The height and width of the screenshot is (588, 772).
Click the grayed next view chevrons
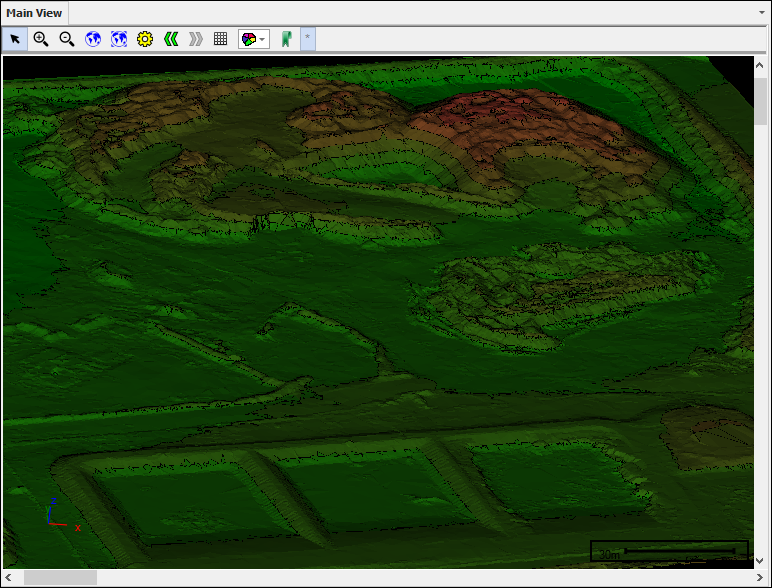coord(196,39)
